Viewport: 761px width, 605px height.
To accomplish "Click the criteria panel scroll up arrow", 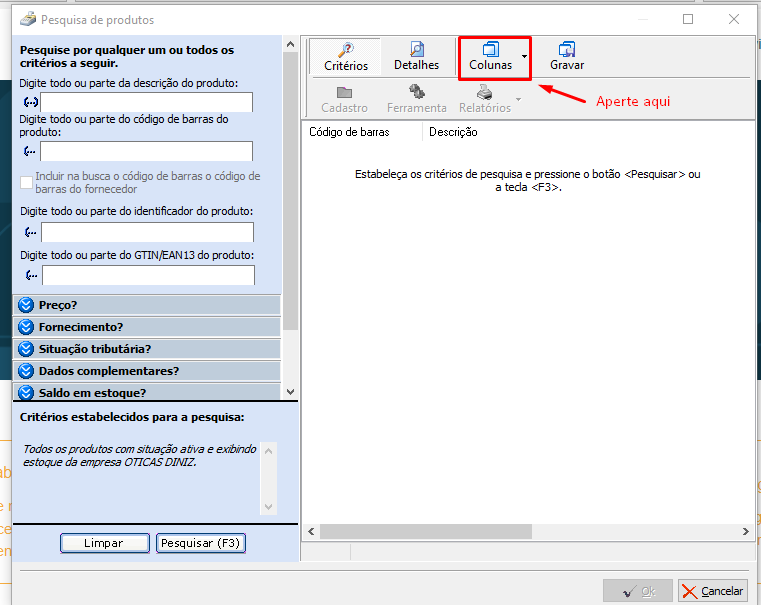I will (x=290, y=44).
